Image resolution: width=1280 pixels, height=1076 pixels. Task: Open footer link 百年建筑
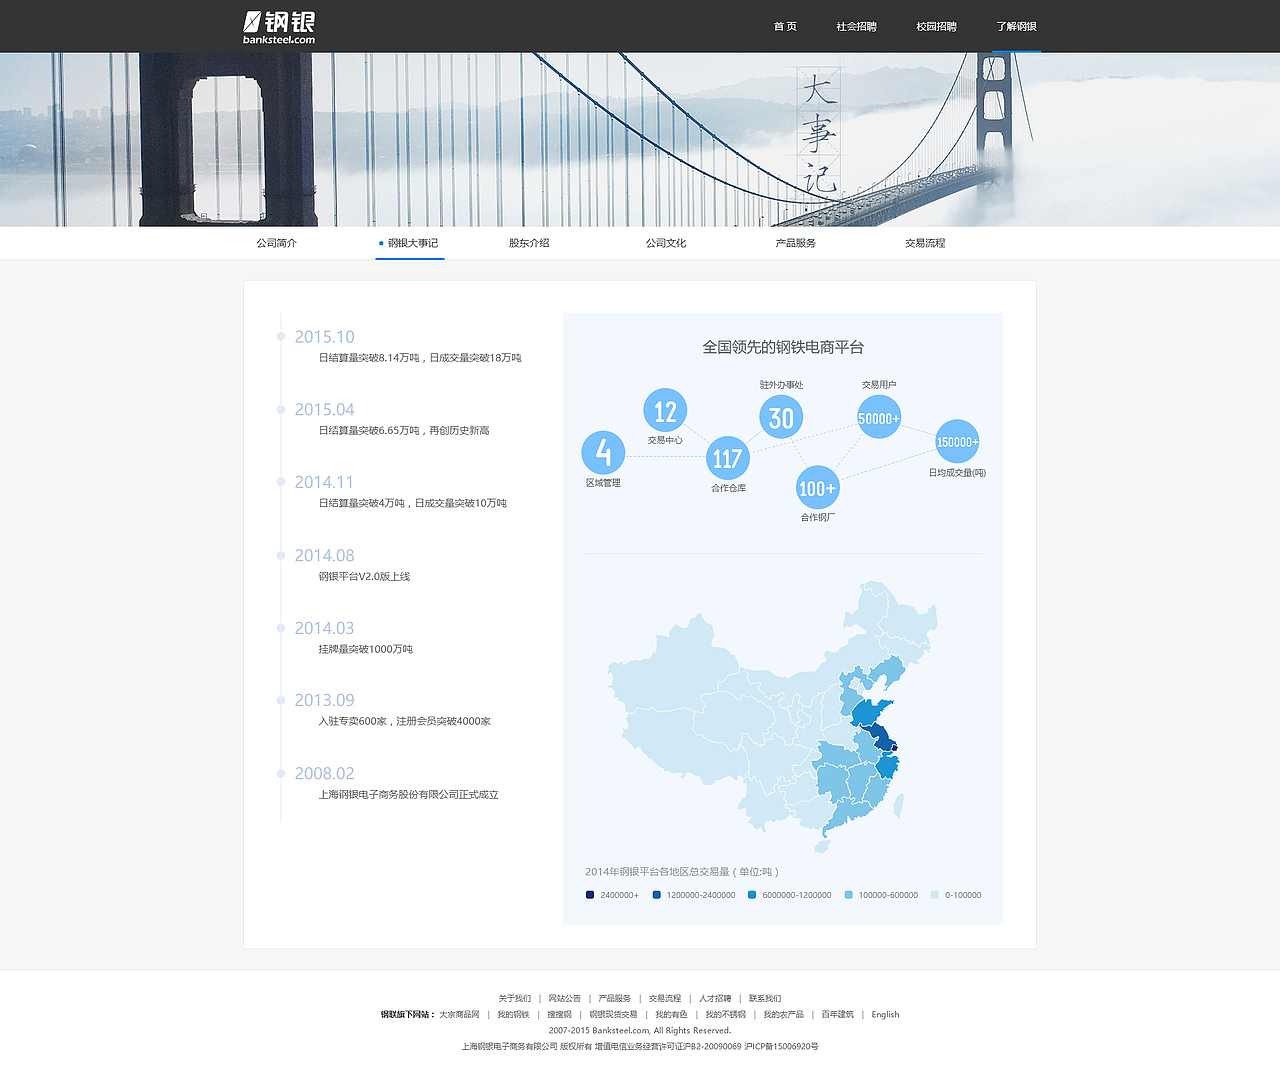(837, 1014)
